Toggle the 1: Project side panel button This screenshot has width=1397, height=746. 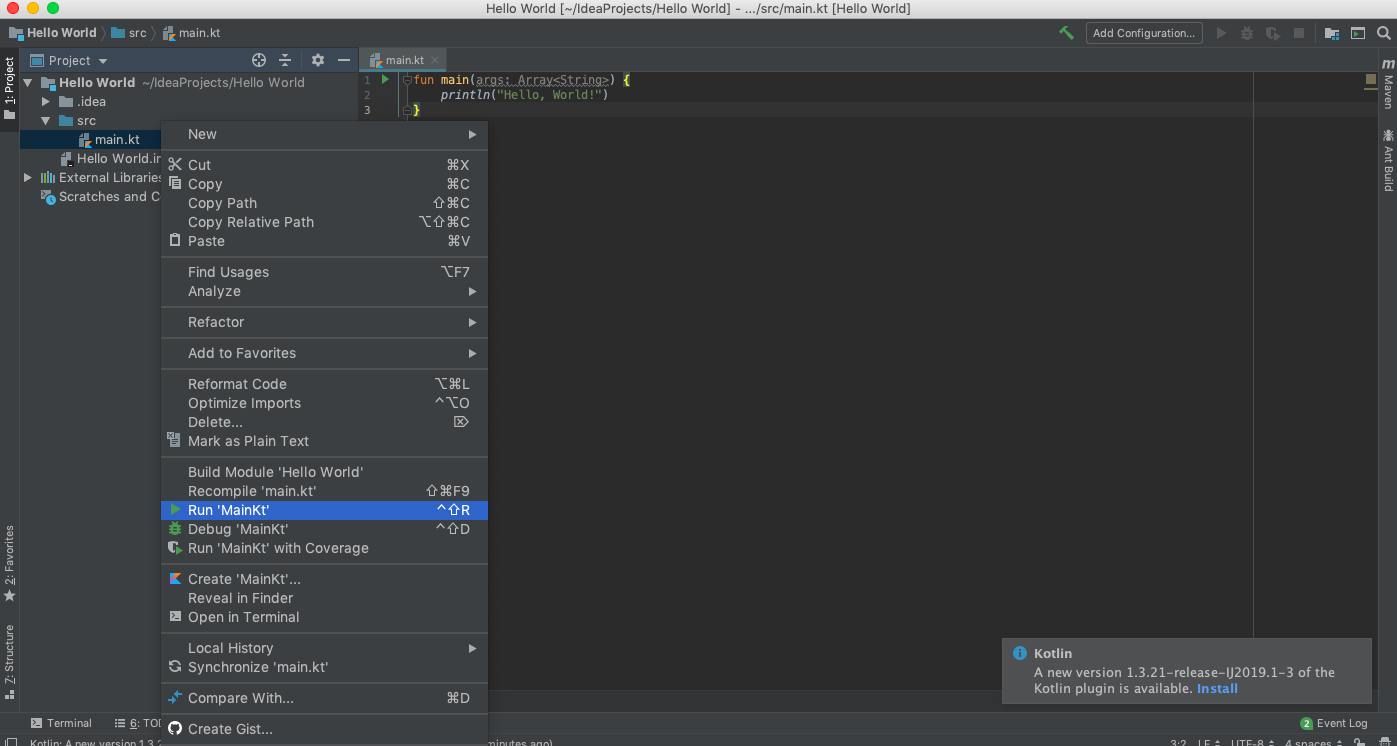coord(9,88)
